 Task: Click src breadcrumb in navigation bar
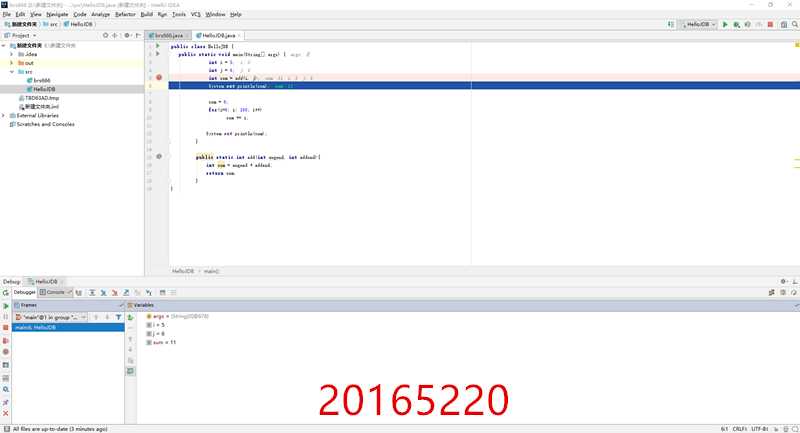coord(51,24)
